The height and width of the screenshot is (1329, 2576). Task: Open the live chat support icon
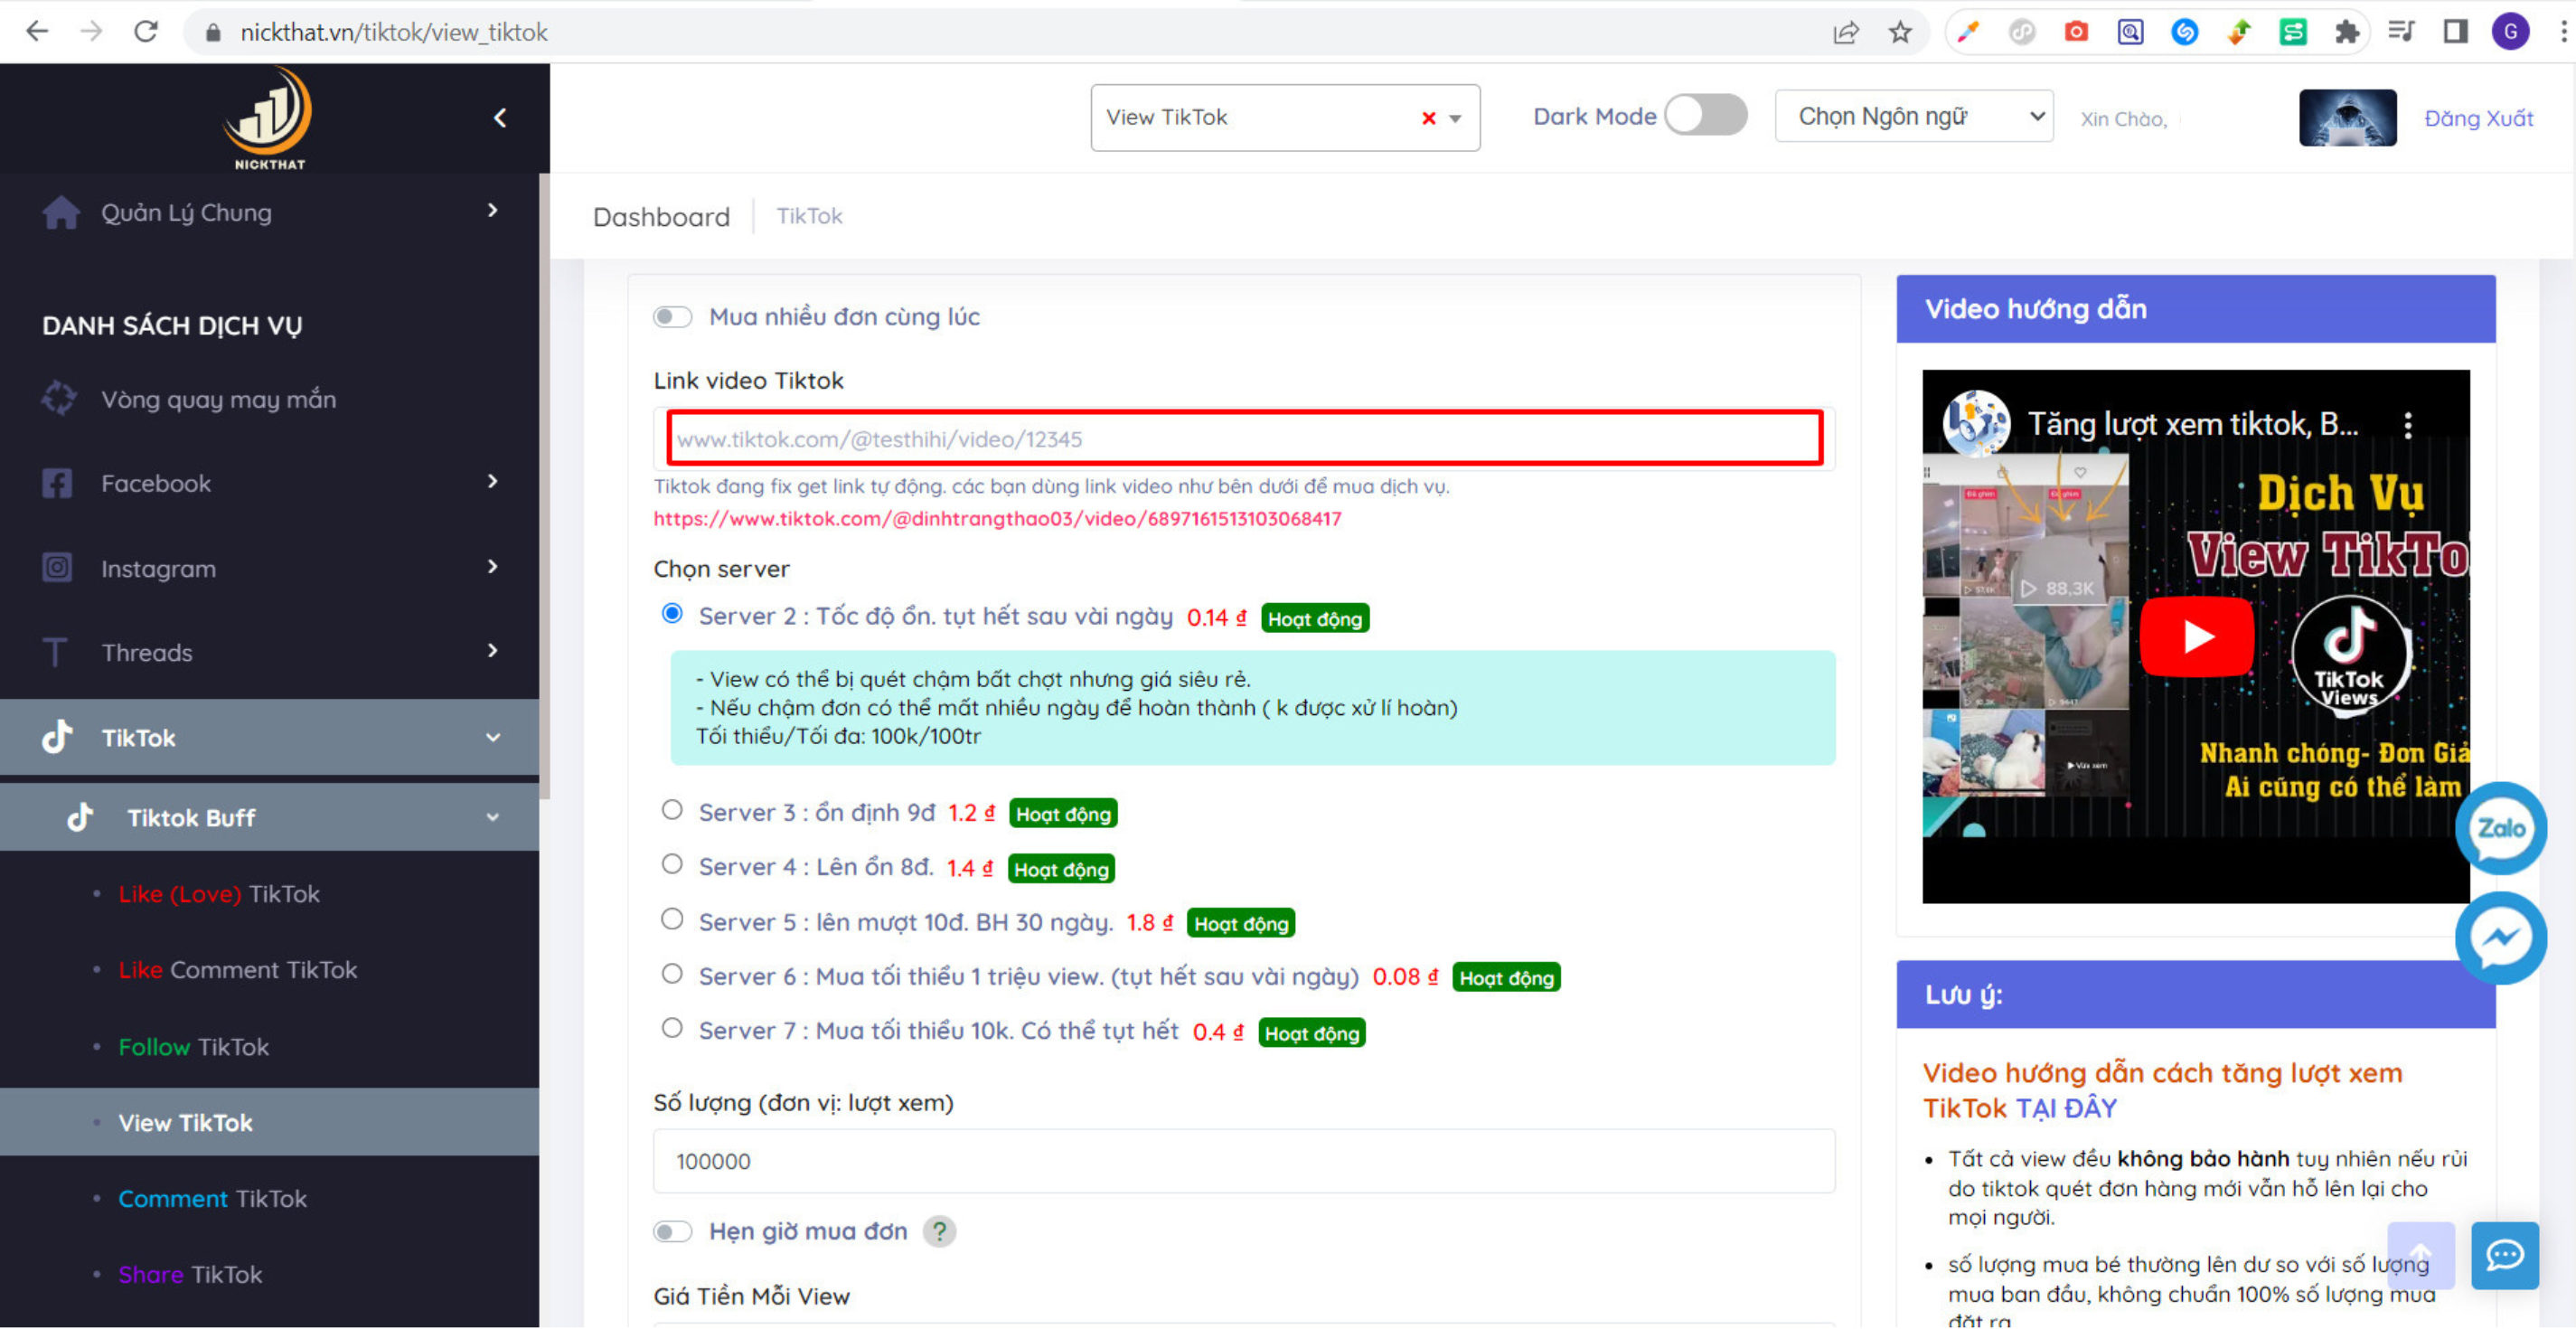click(2504, 1255)
